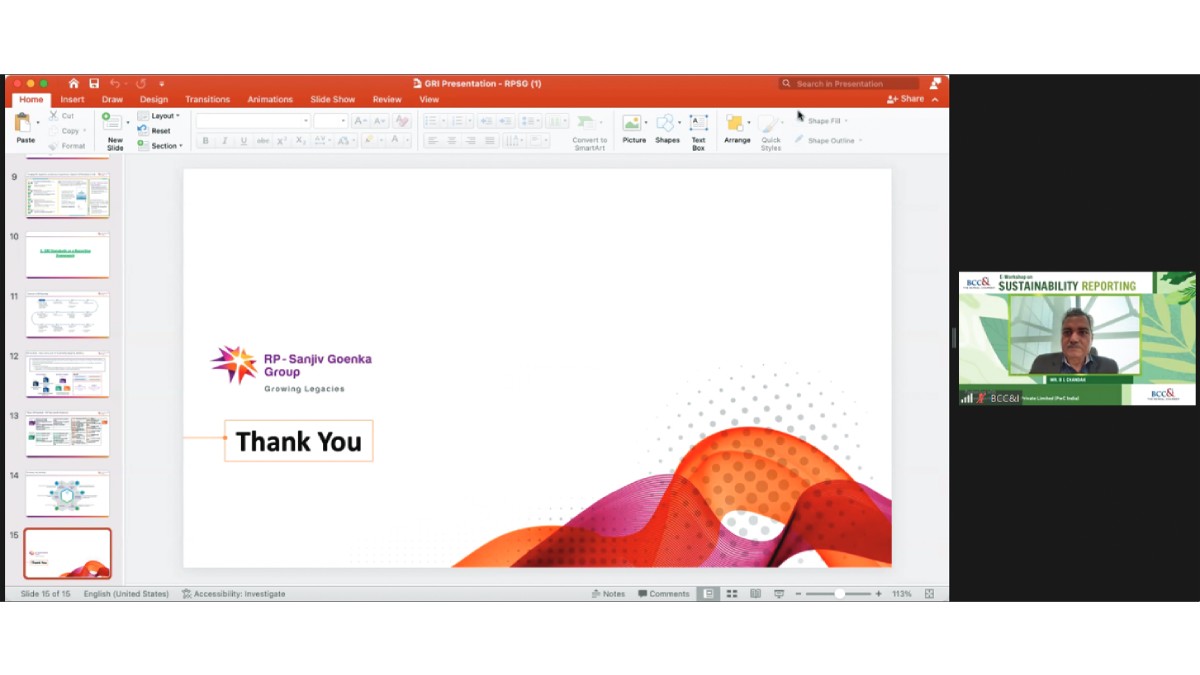Open Comments from status bar
Screen dimensions: 1200x675
point(664,594)
